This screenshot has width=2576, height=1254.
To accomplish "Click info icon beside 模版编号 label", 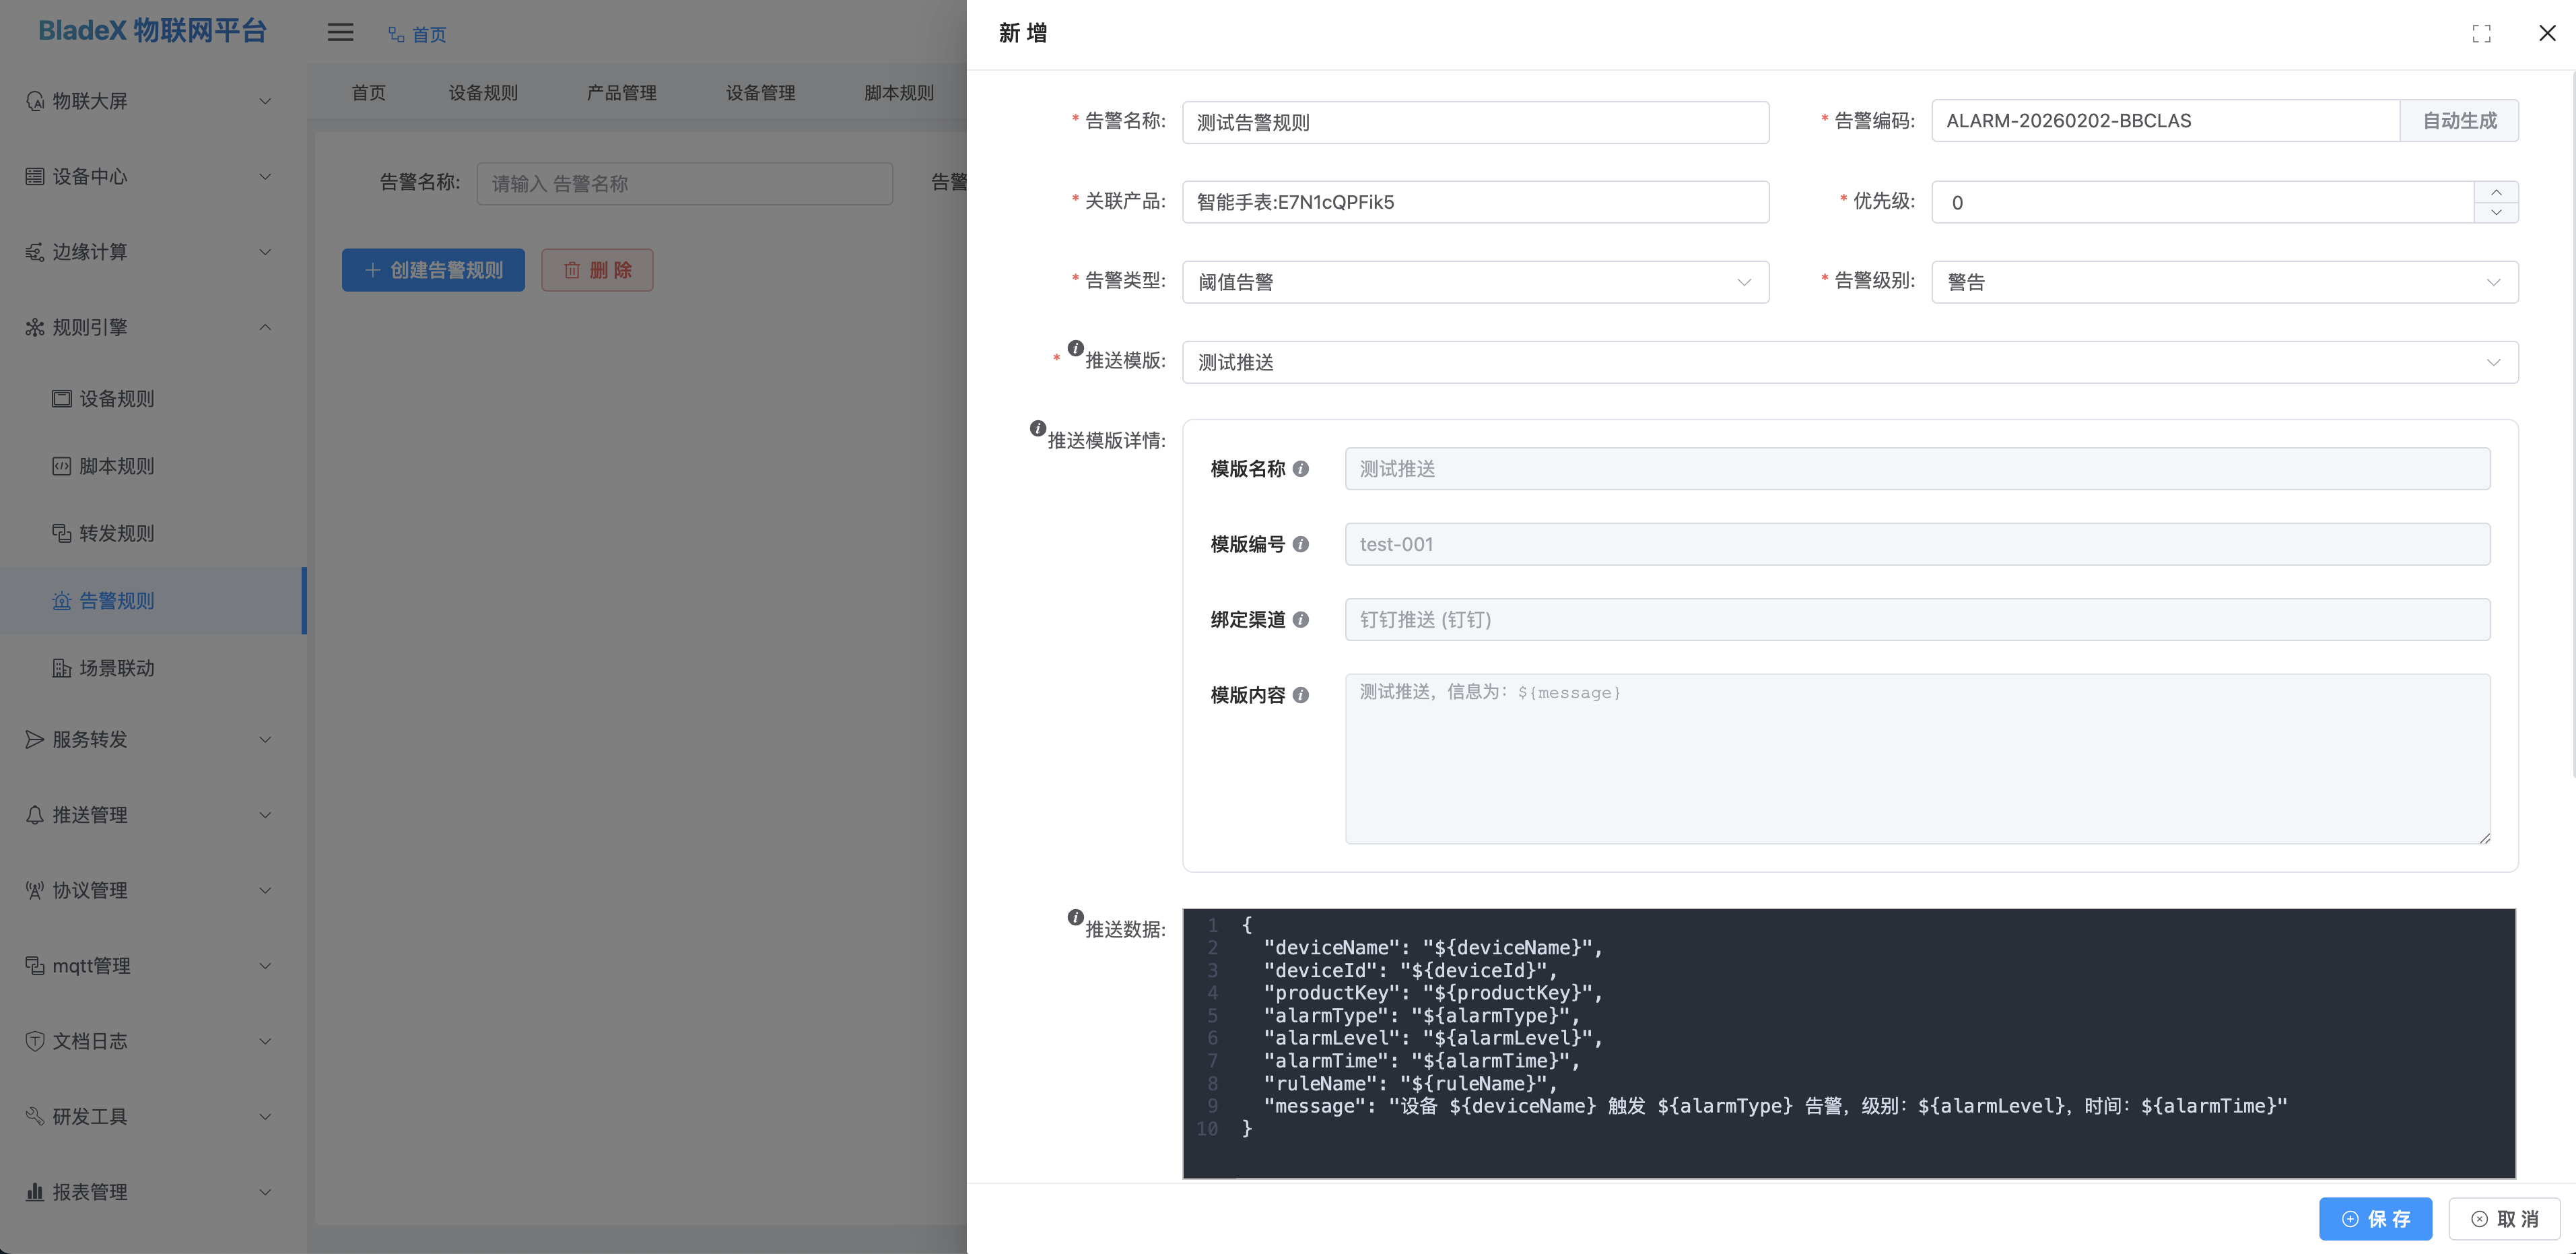I will (x=1300, y=544).
